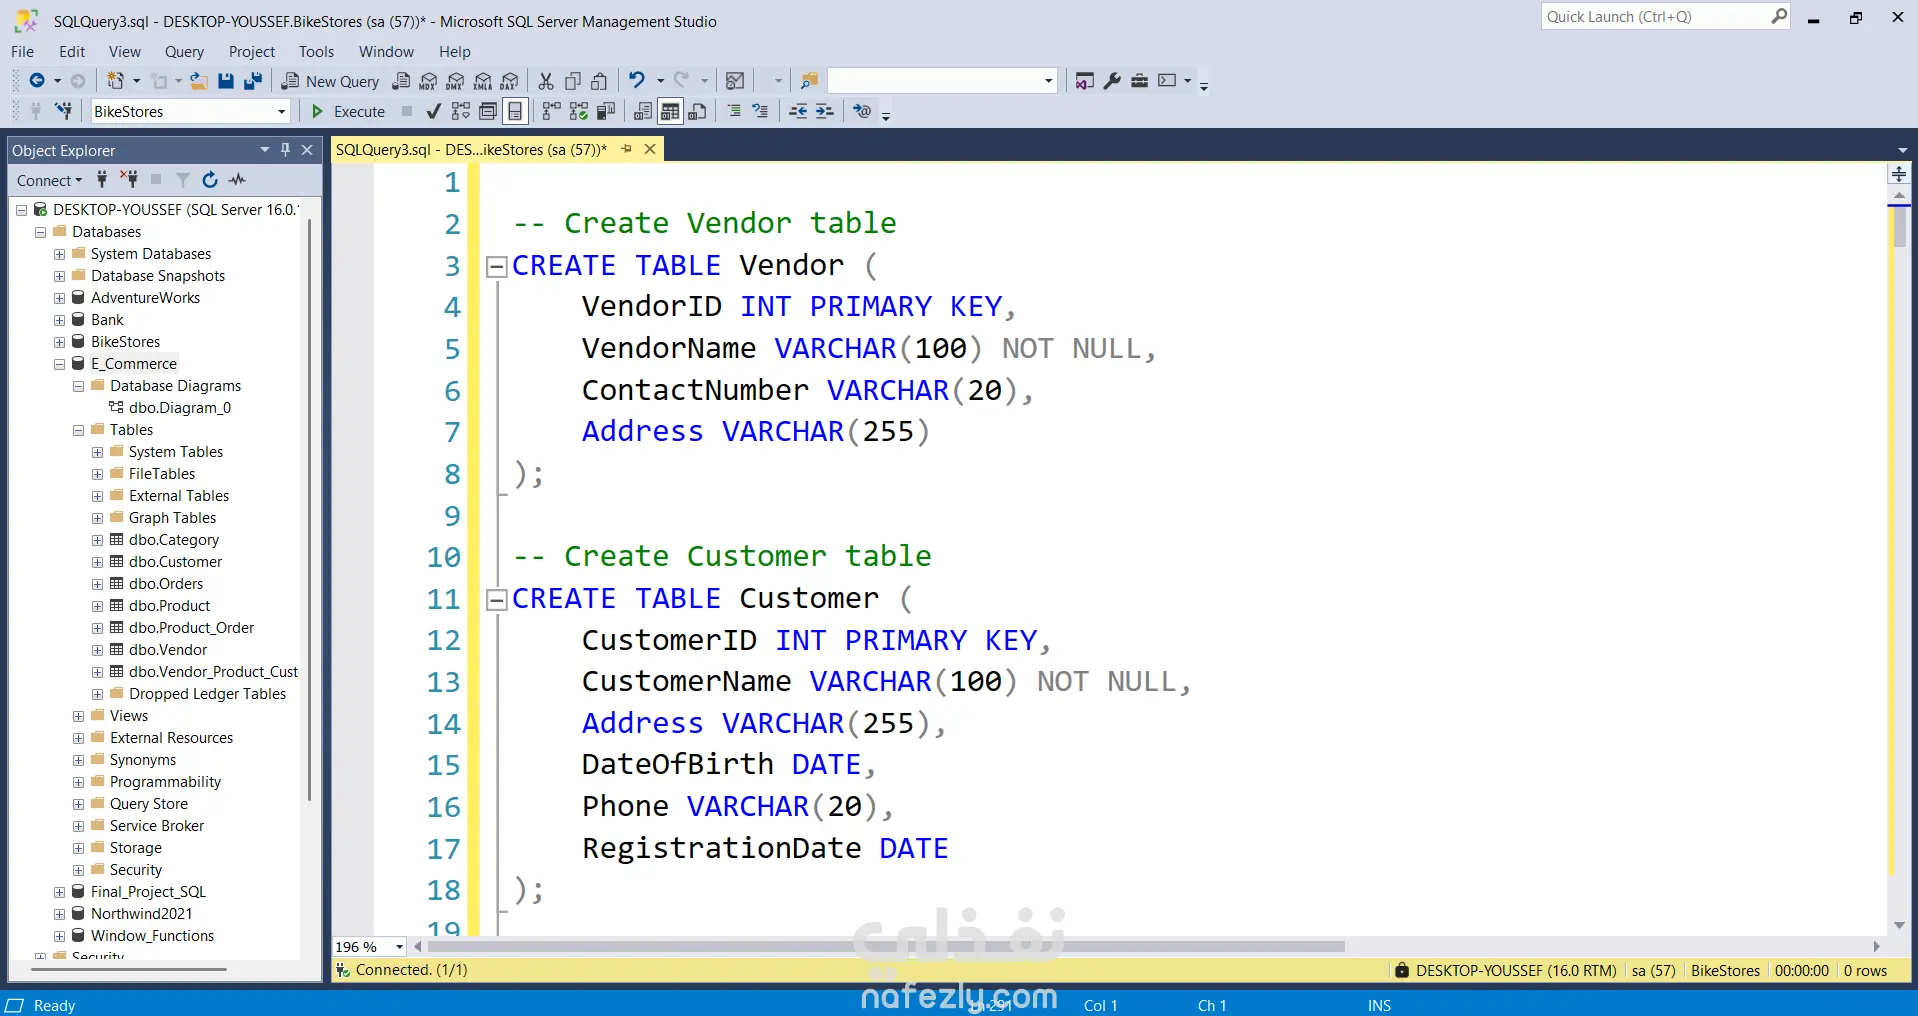
Task: Click the Database Engine Query icon
Action: [402, 81]
